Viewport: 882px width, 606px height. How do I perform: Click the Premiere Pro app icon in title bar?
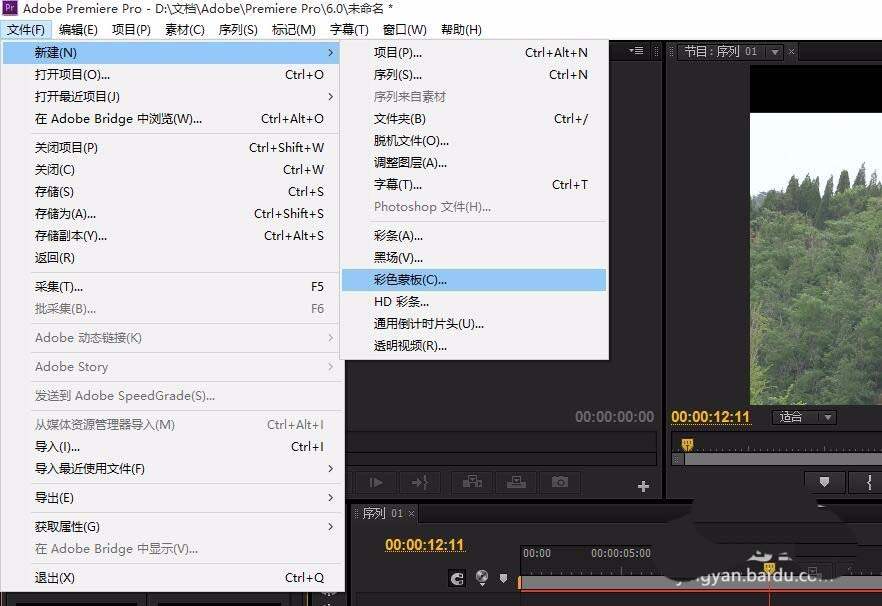[10, 8]
